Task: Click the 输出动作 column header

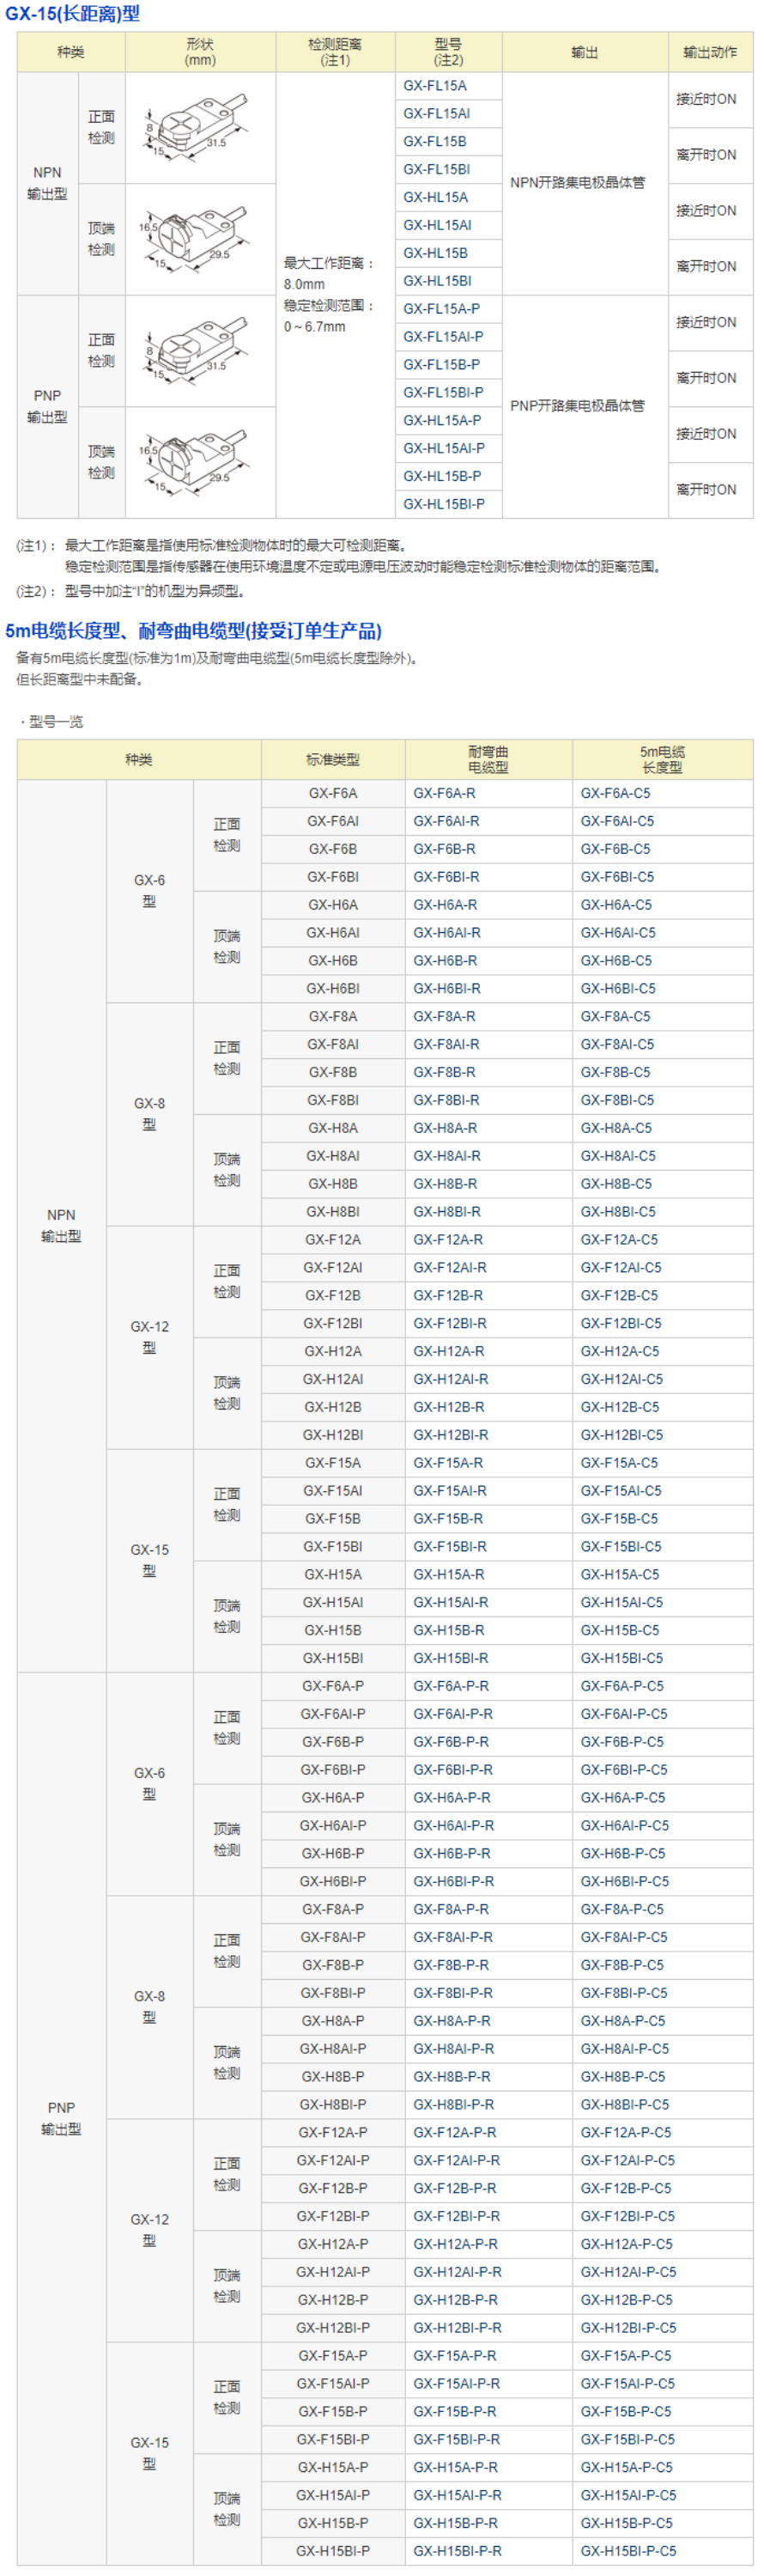Action: 709,52
